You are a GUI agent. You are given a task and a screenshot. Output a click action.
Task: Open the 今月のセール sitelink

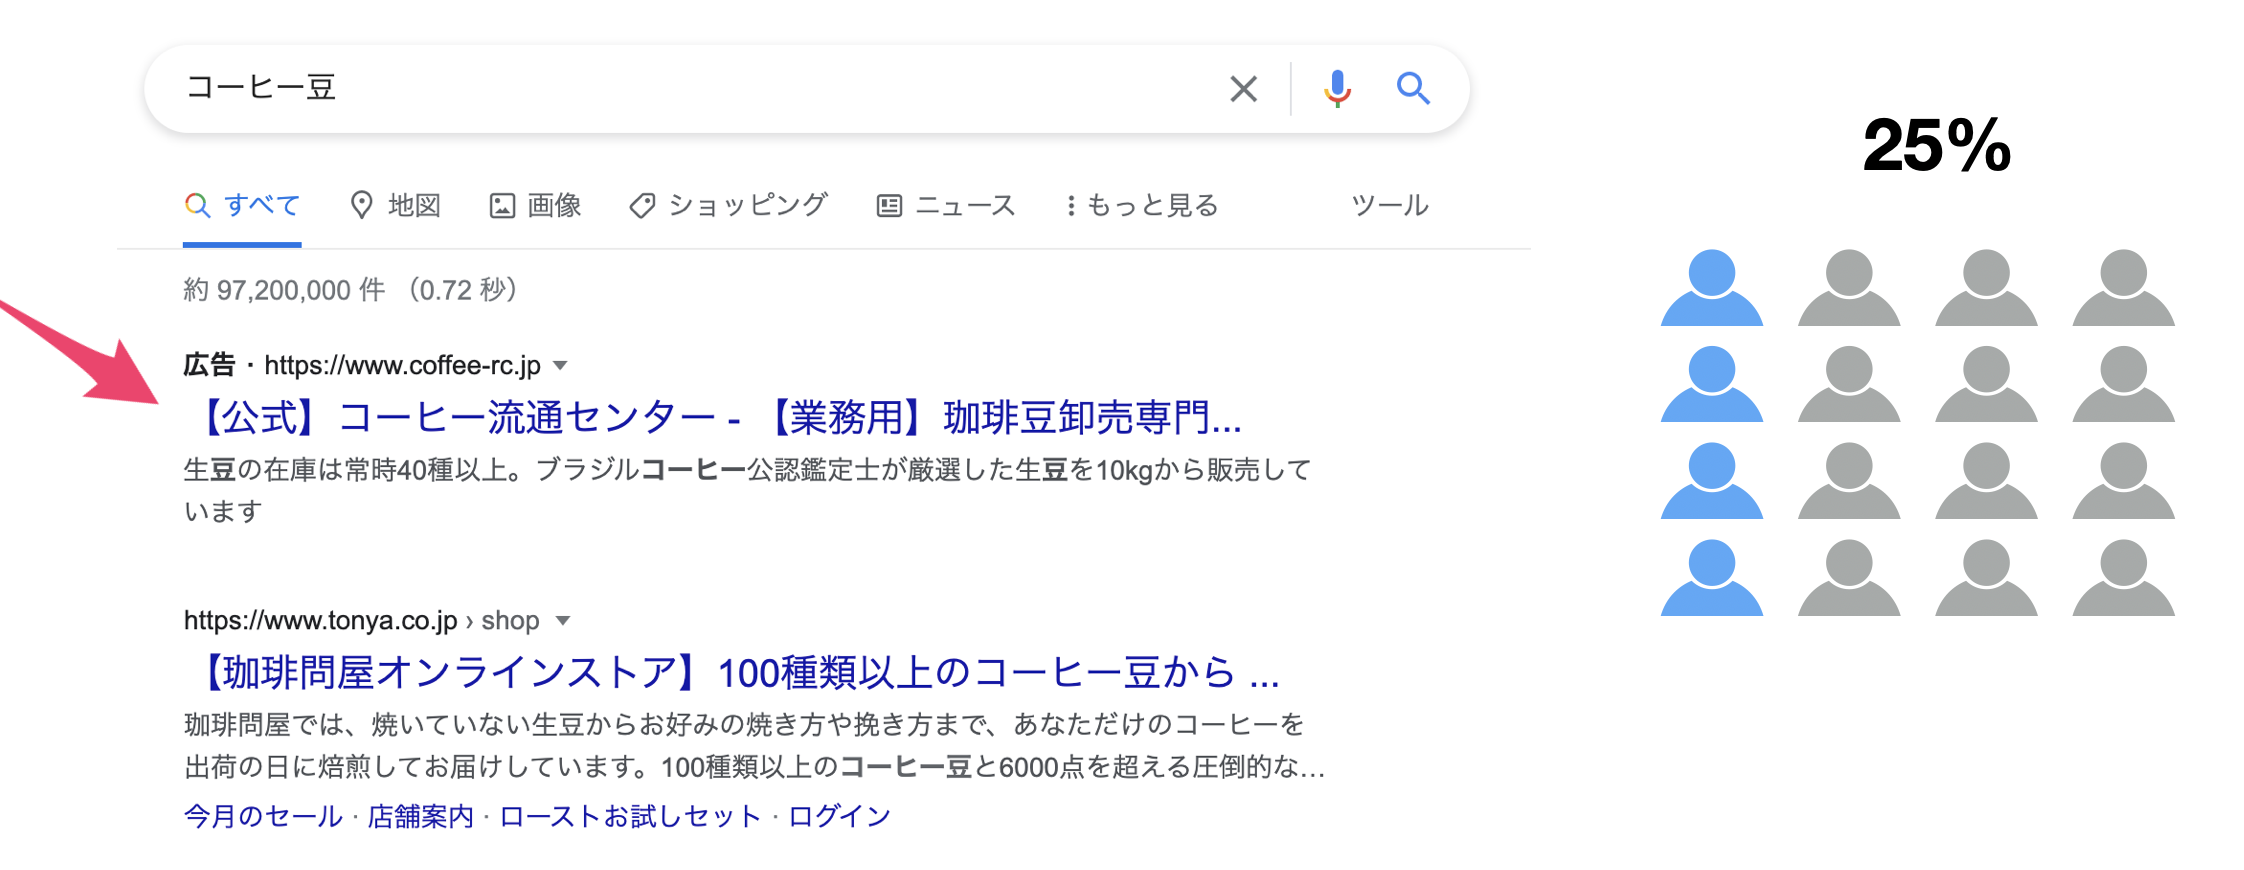pos(264,816)
